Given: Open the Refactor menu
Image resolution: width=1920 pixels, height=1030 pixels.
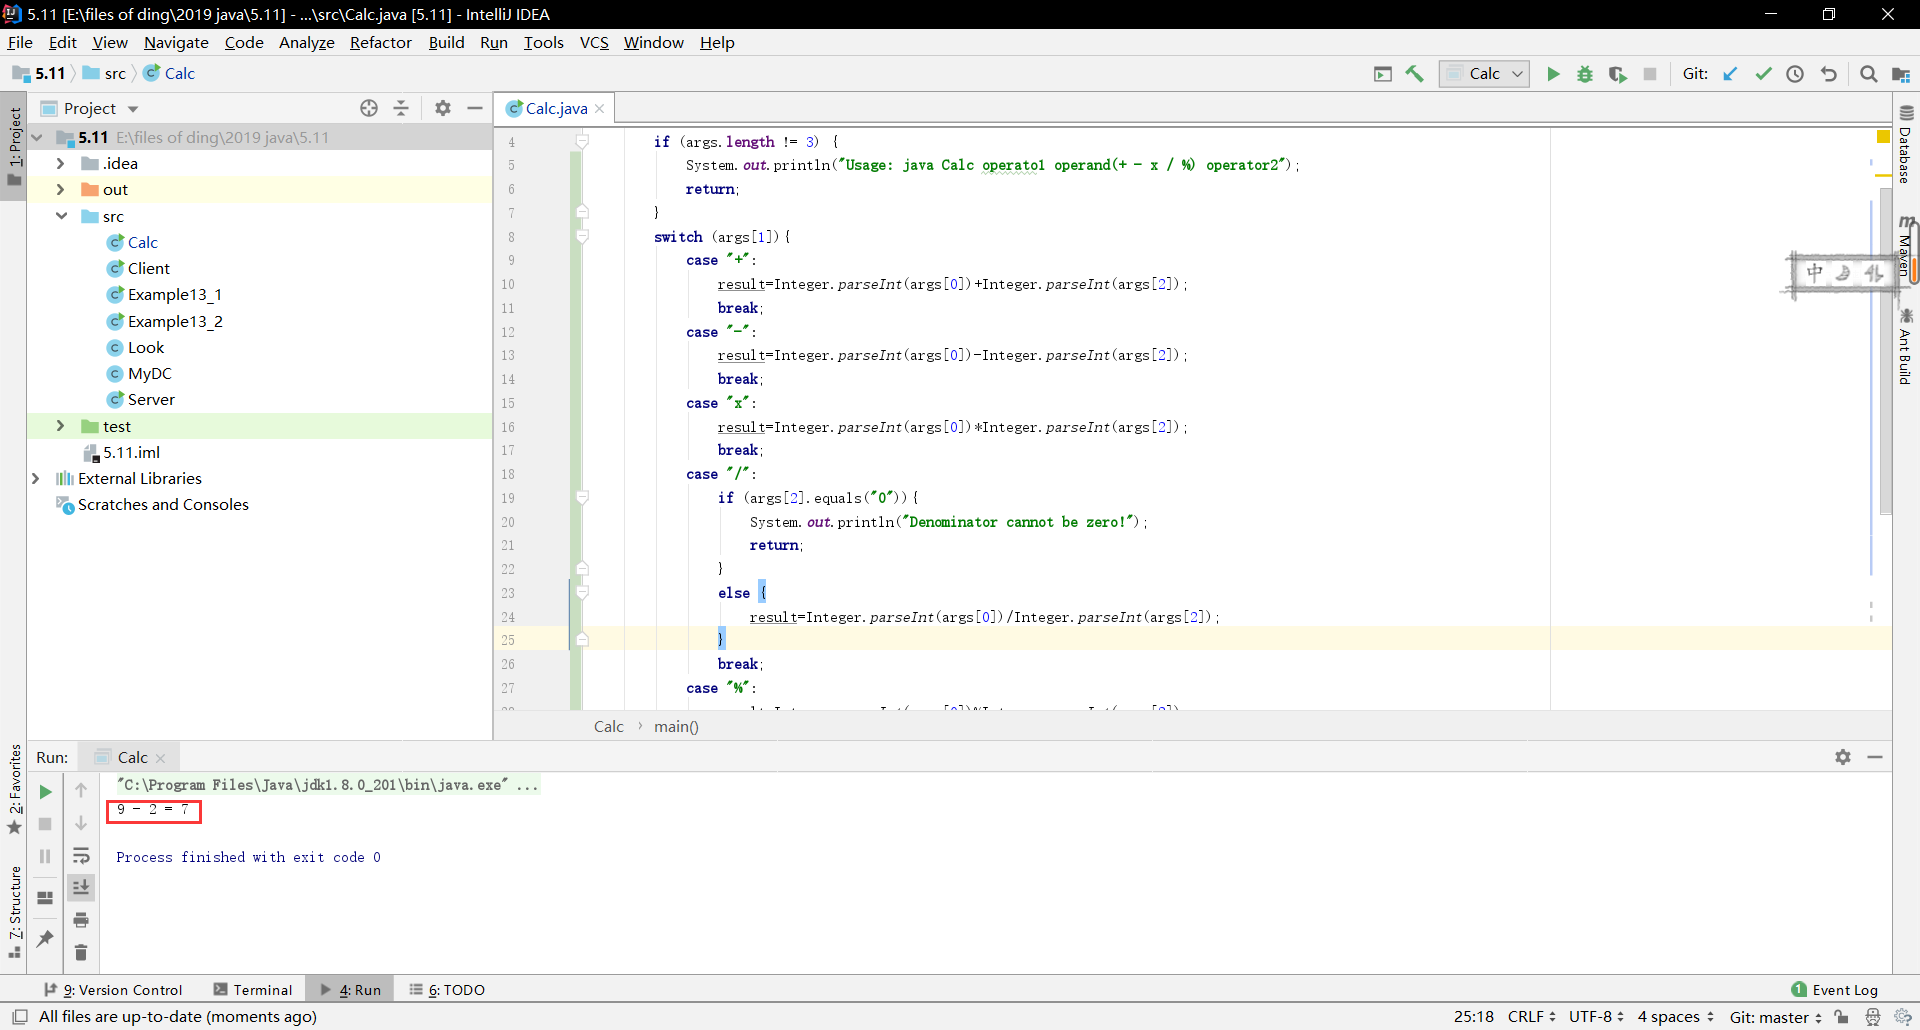Looking at the screenshot, I should tap(380, 42).
